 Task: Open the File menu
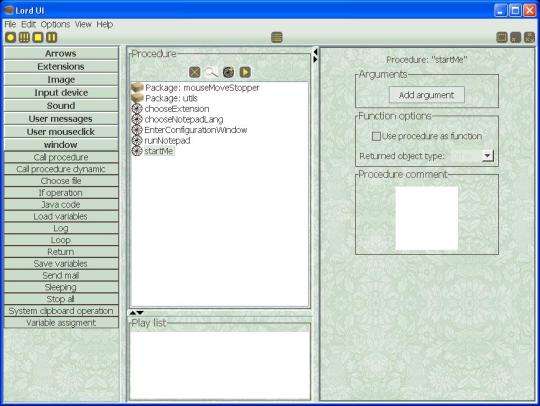(10, 24)
